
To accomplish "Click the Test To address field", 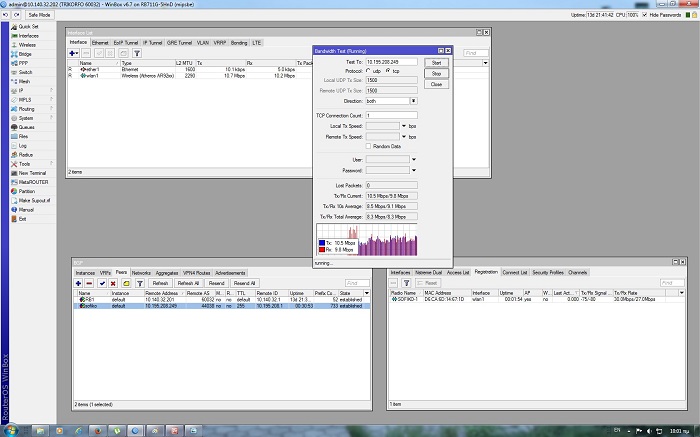I will point(390,61).
